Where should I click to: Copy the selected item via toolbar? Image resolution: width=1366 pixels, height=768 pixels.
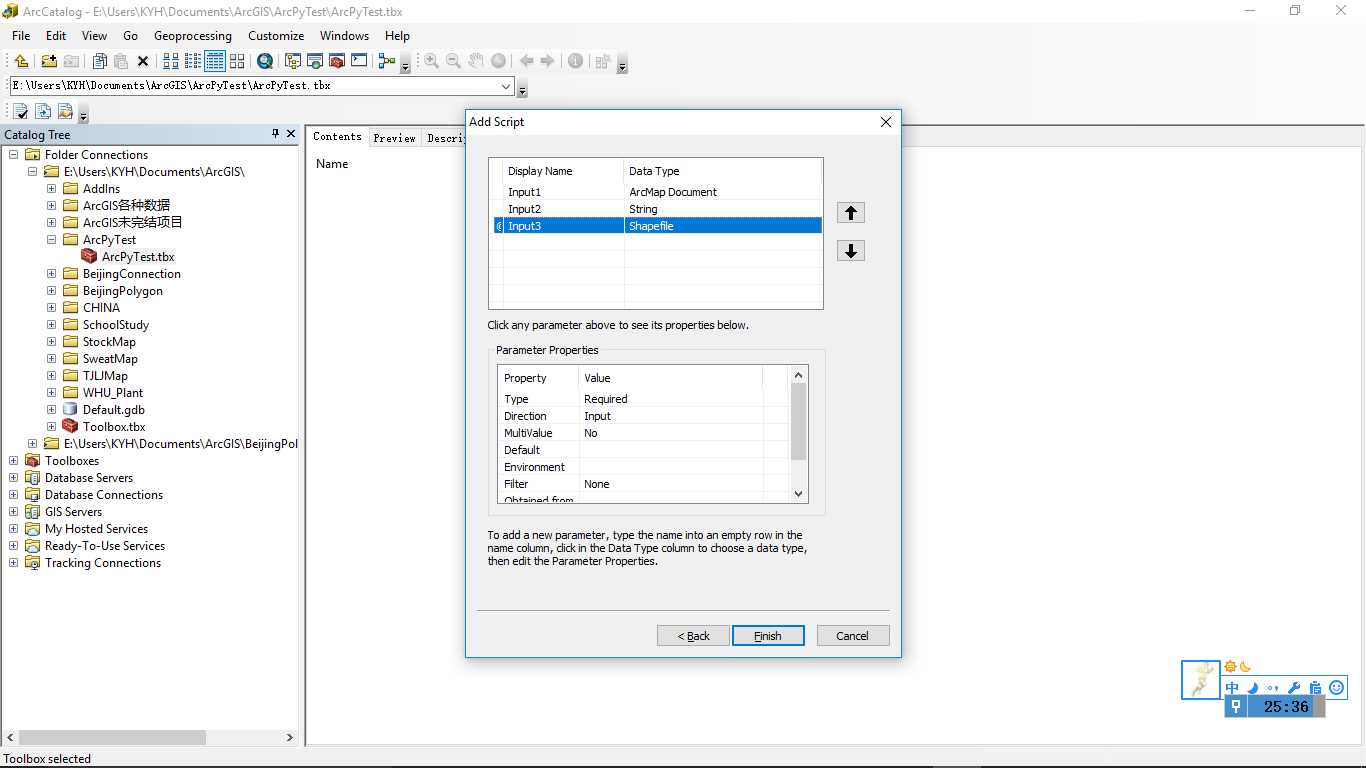pos(99,61)
